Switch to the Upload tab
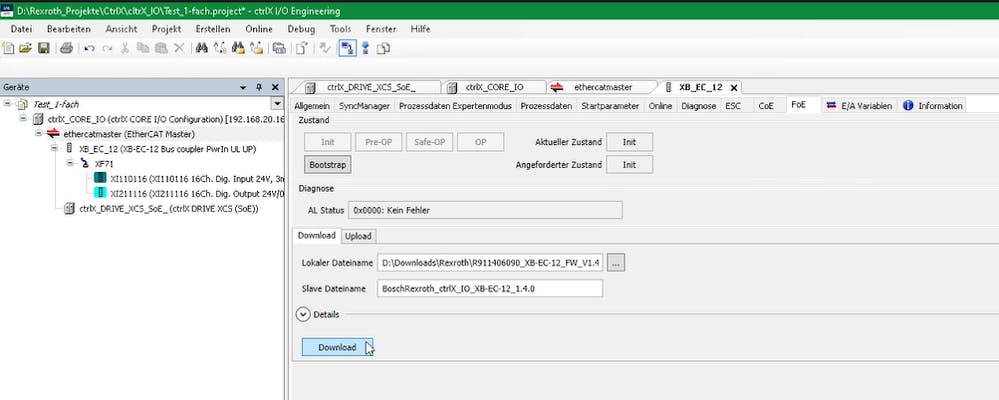Image resolution: width=999 pixels, height=400 pixels. [x=357, y=236]
